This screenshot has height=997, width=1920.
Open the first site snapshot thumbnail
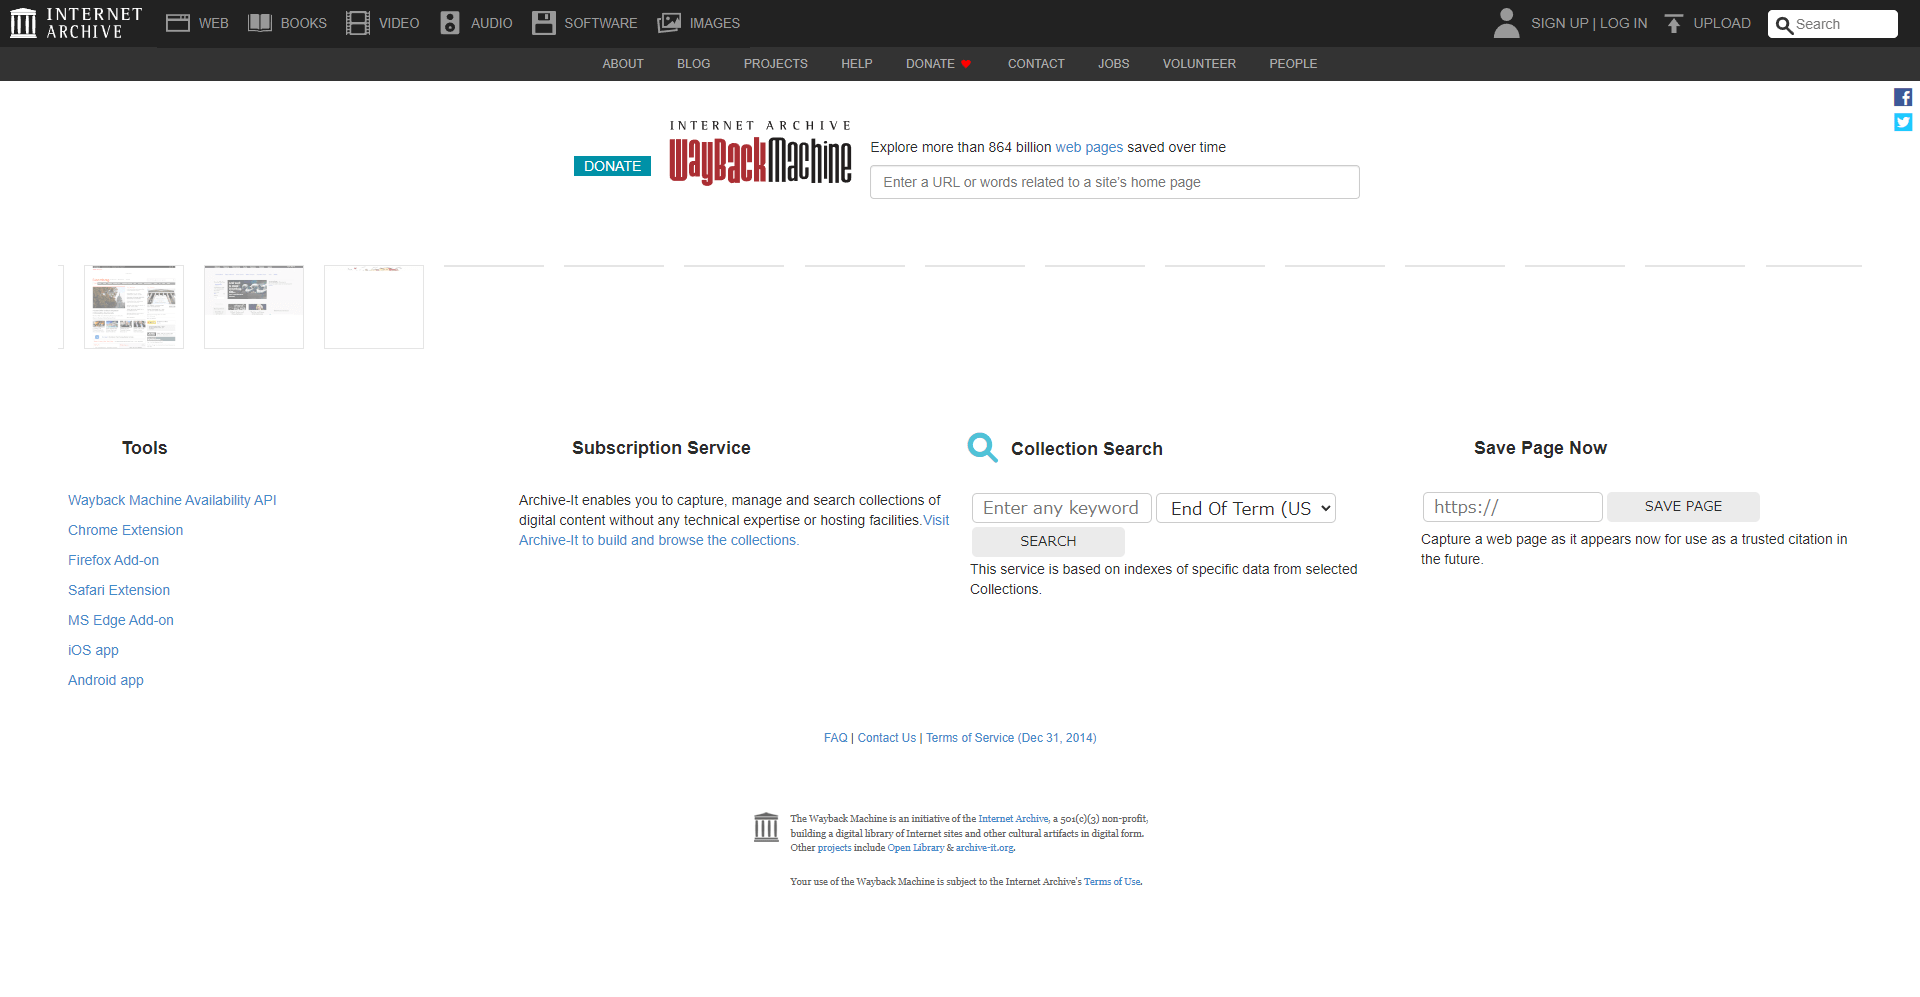pyautogui.click(x=134, y=307)
